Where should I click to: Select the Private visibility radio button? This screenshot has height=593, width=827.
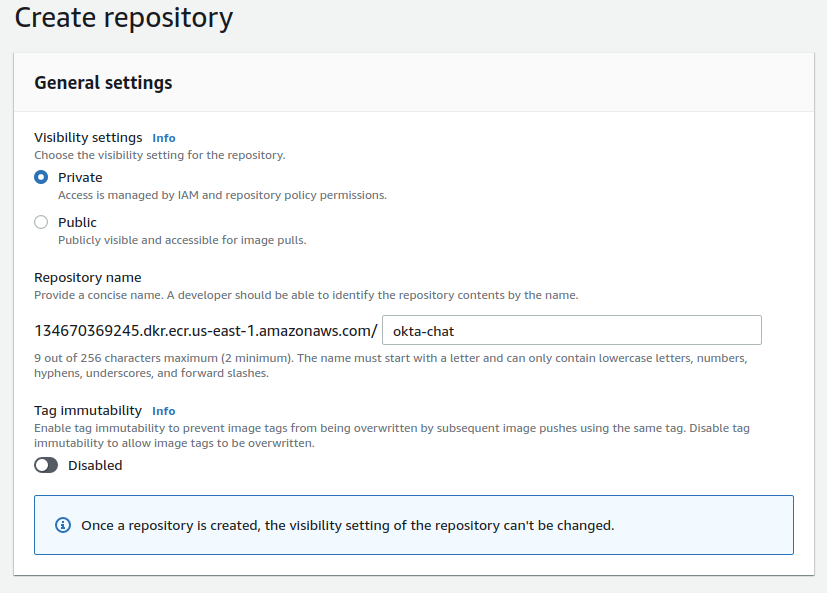click(41, 177)
